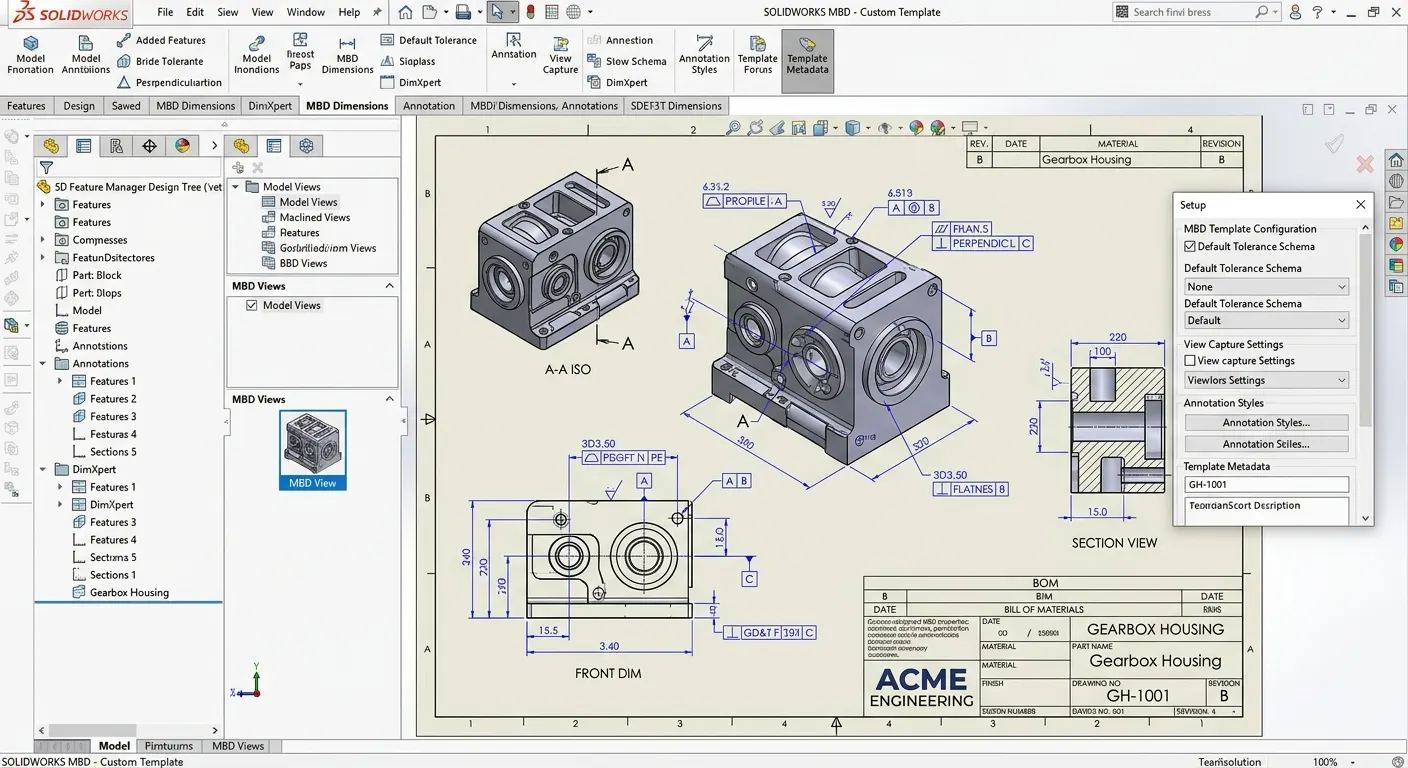Select Gearbox Housing in the feature tree
Screen dimensions: 1408x768
pos(120,592)
